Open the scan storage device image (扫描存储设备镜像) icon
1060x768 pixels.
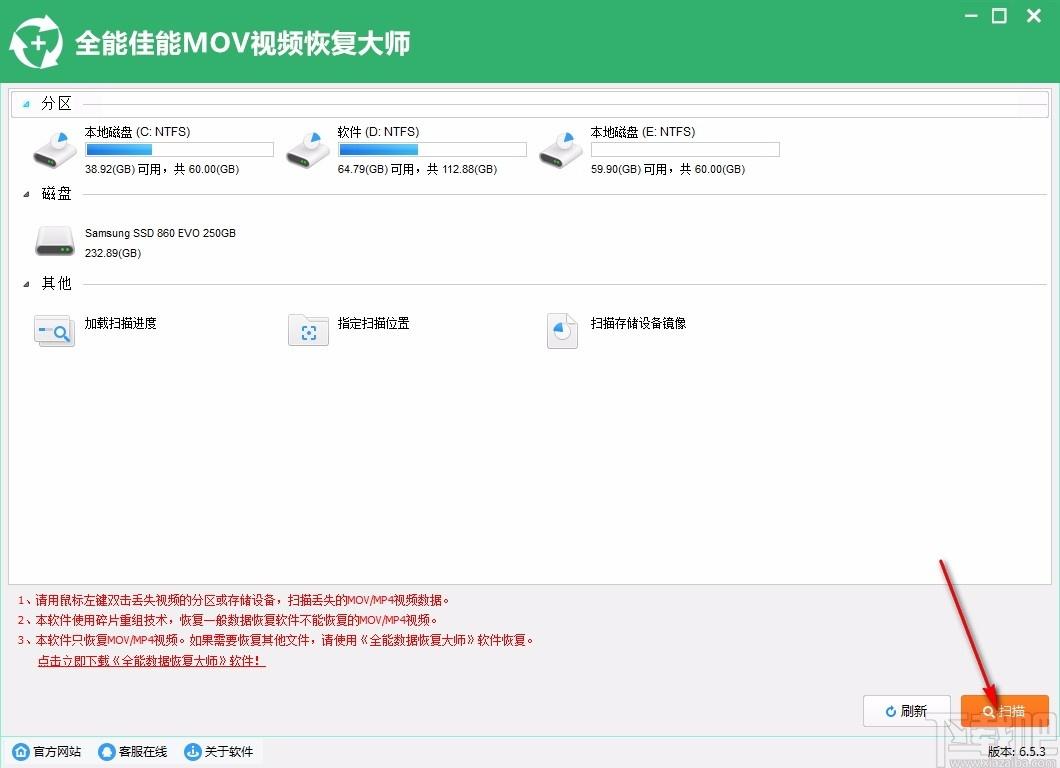point(562,331)
